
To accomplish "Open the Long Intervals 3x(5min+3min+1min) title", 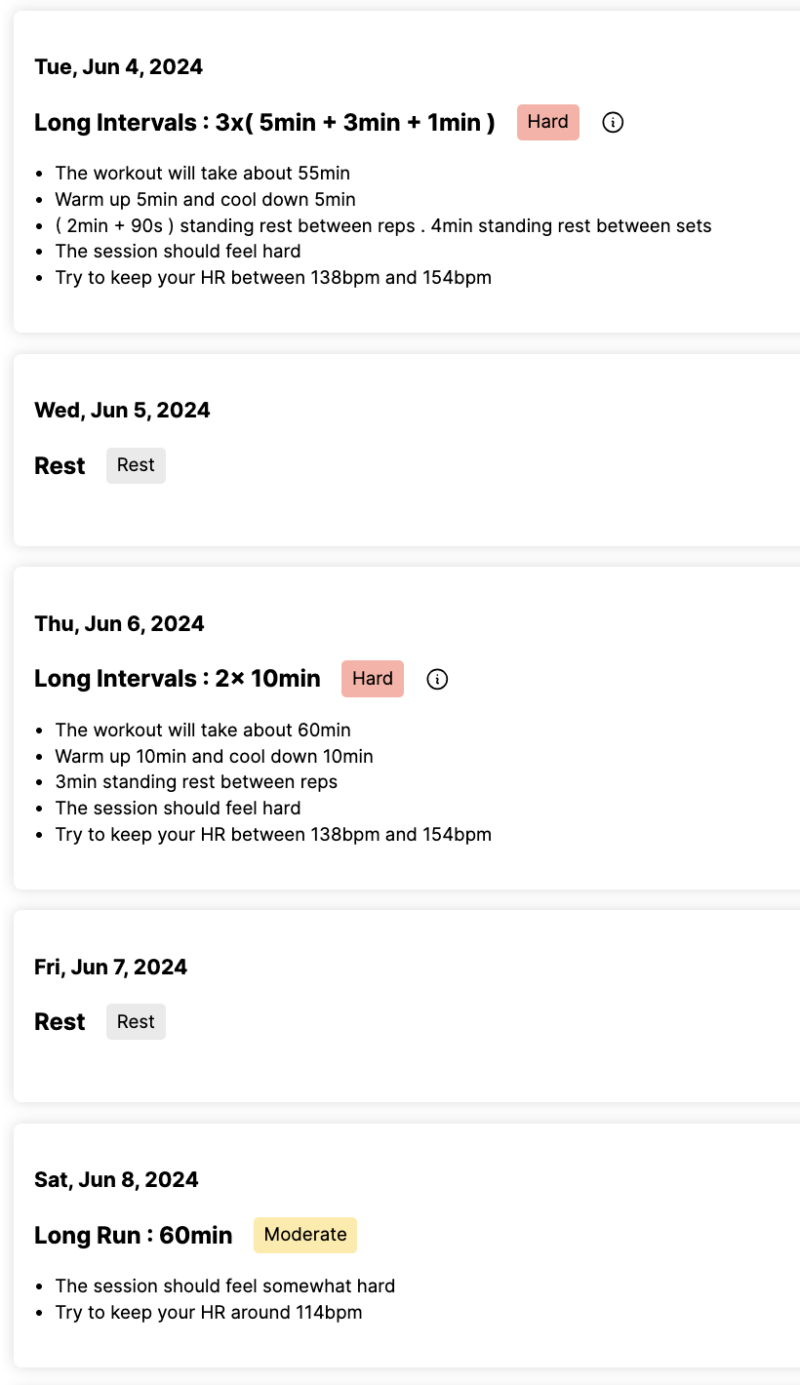I will coord(264,123).
